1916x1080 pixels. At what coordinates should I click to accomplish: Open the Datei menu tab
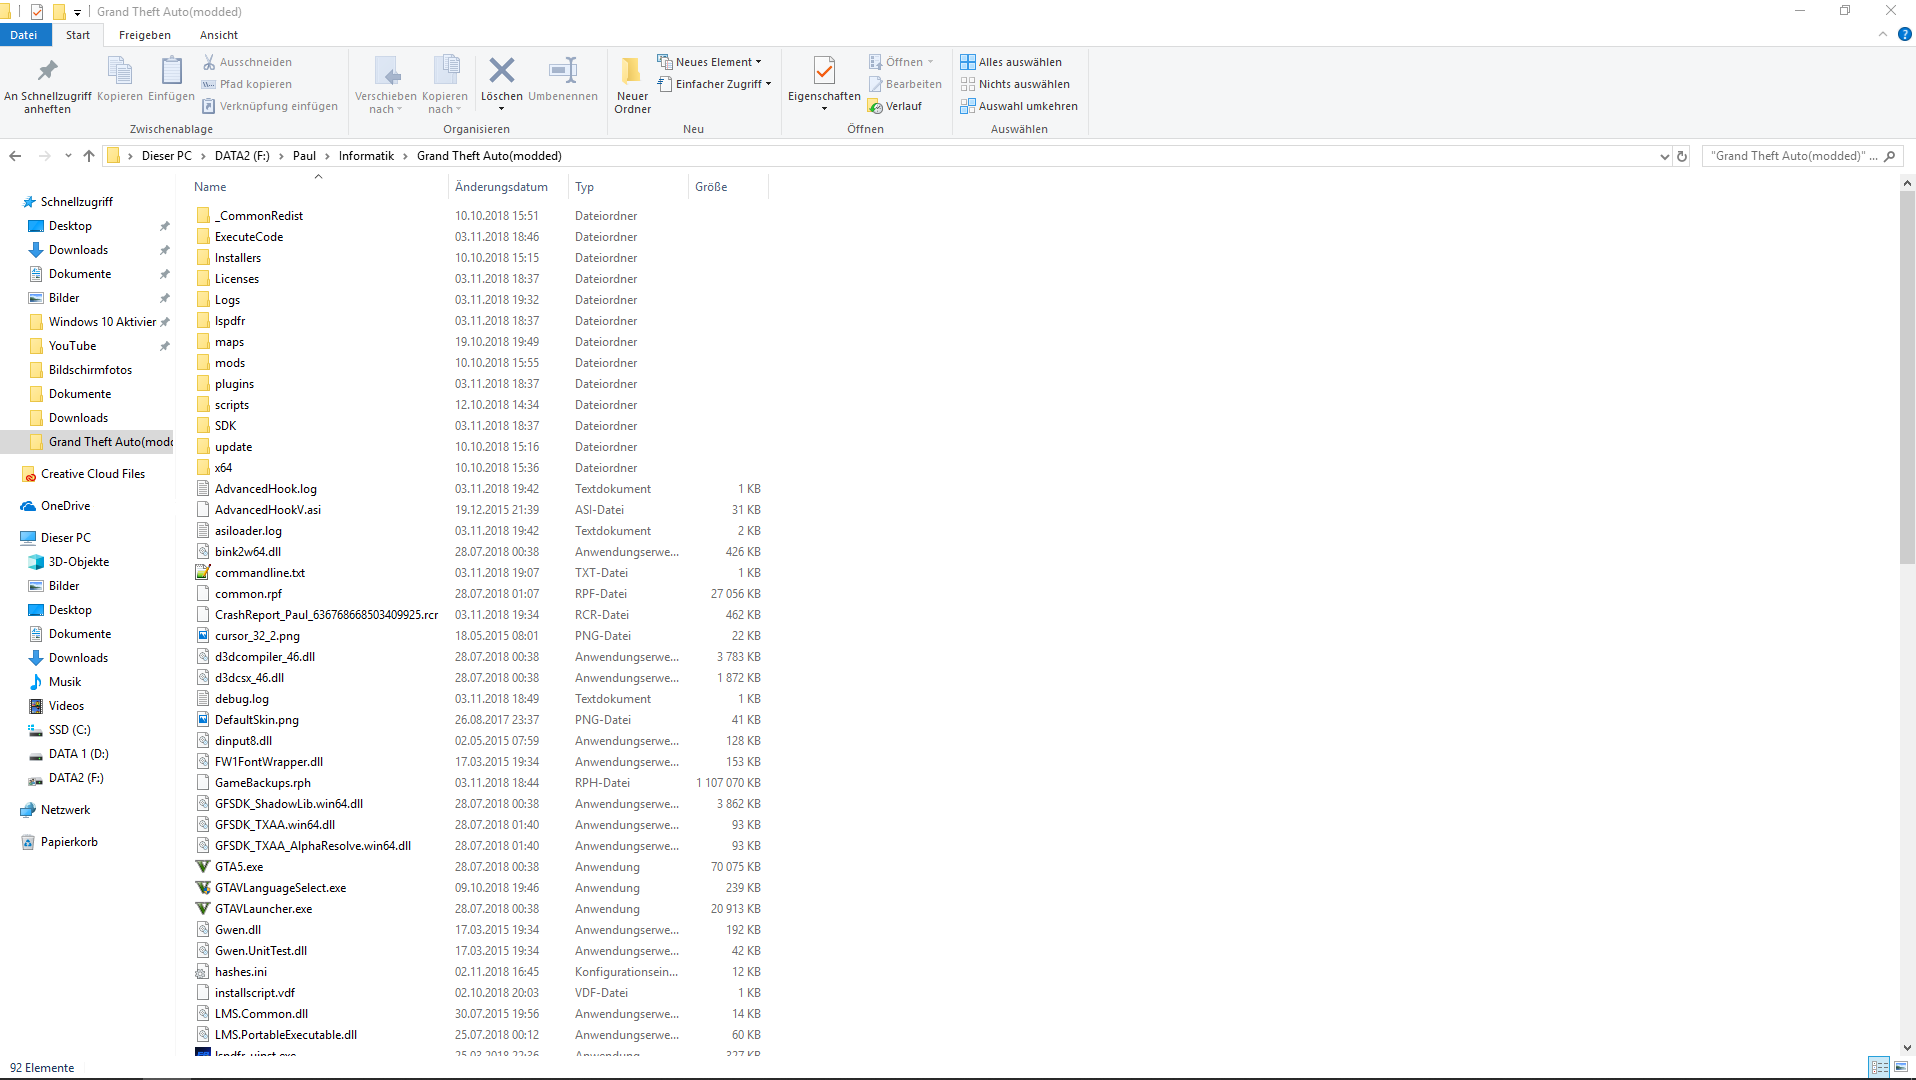click(24, 35)
